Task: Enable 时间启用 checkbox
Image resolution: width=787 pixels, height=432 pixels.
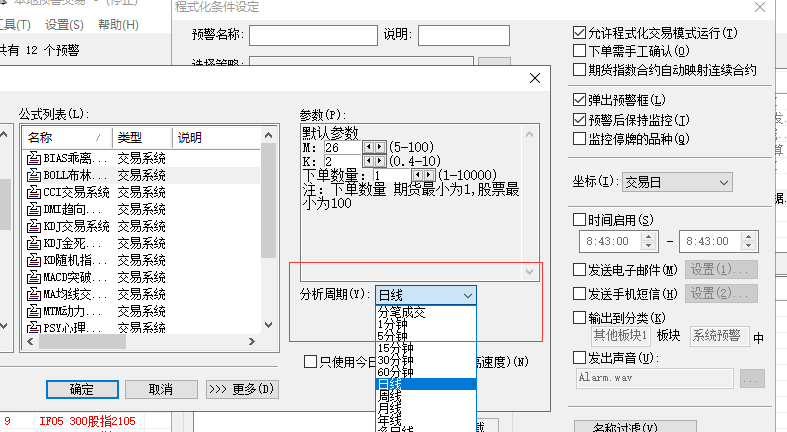Action: 579,220
